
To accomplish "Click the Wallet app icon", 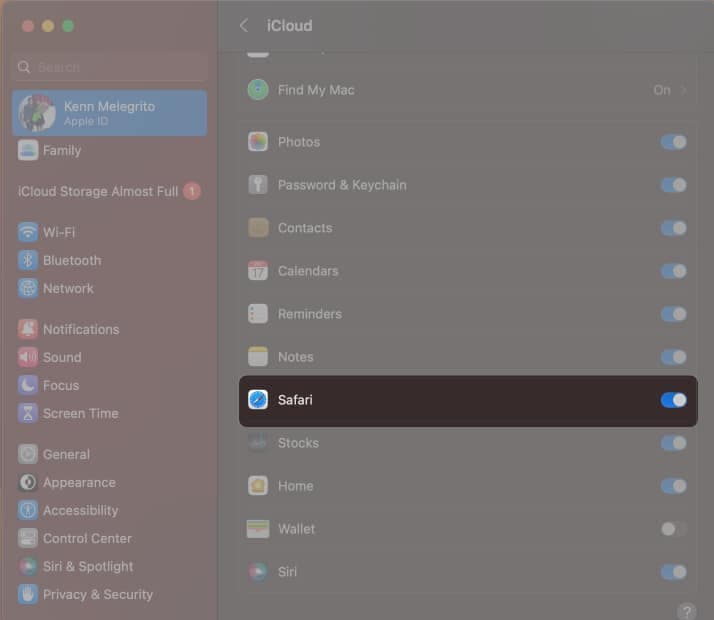I will point(258,529).
